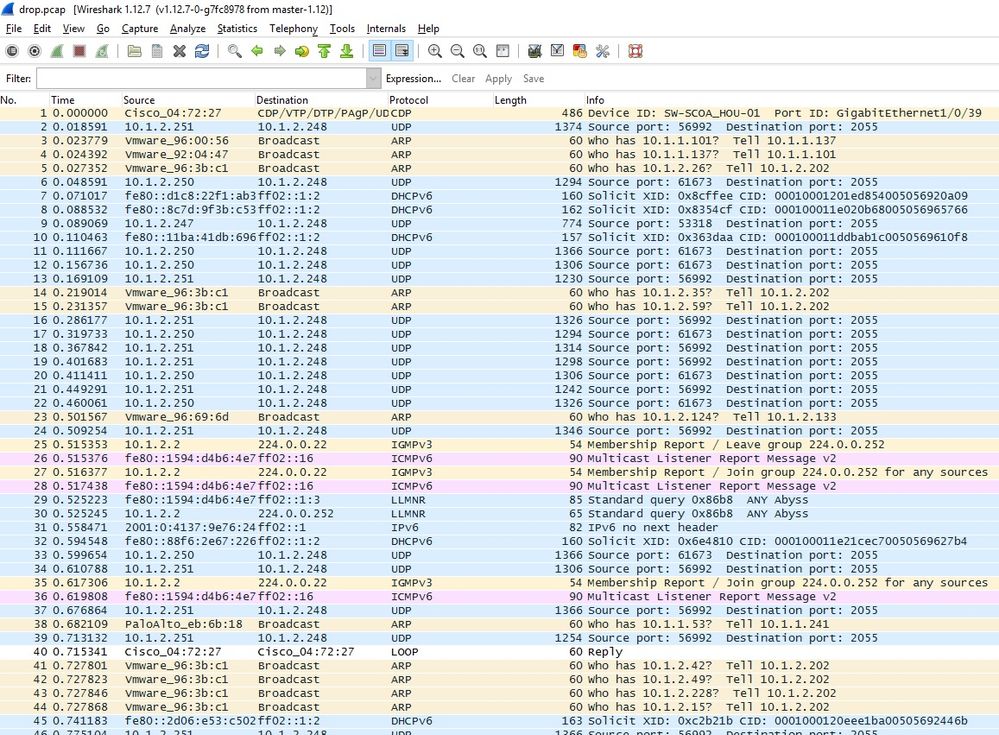Reload the capture file
This screenshot has width=999, height=735.
202,51
